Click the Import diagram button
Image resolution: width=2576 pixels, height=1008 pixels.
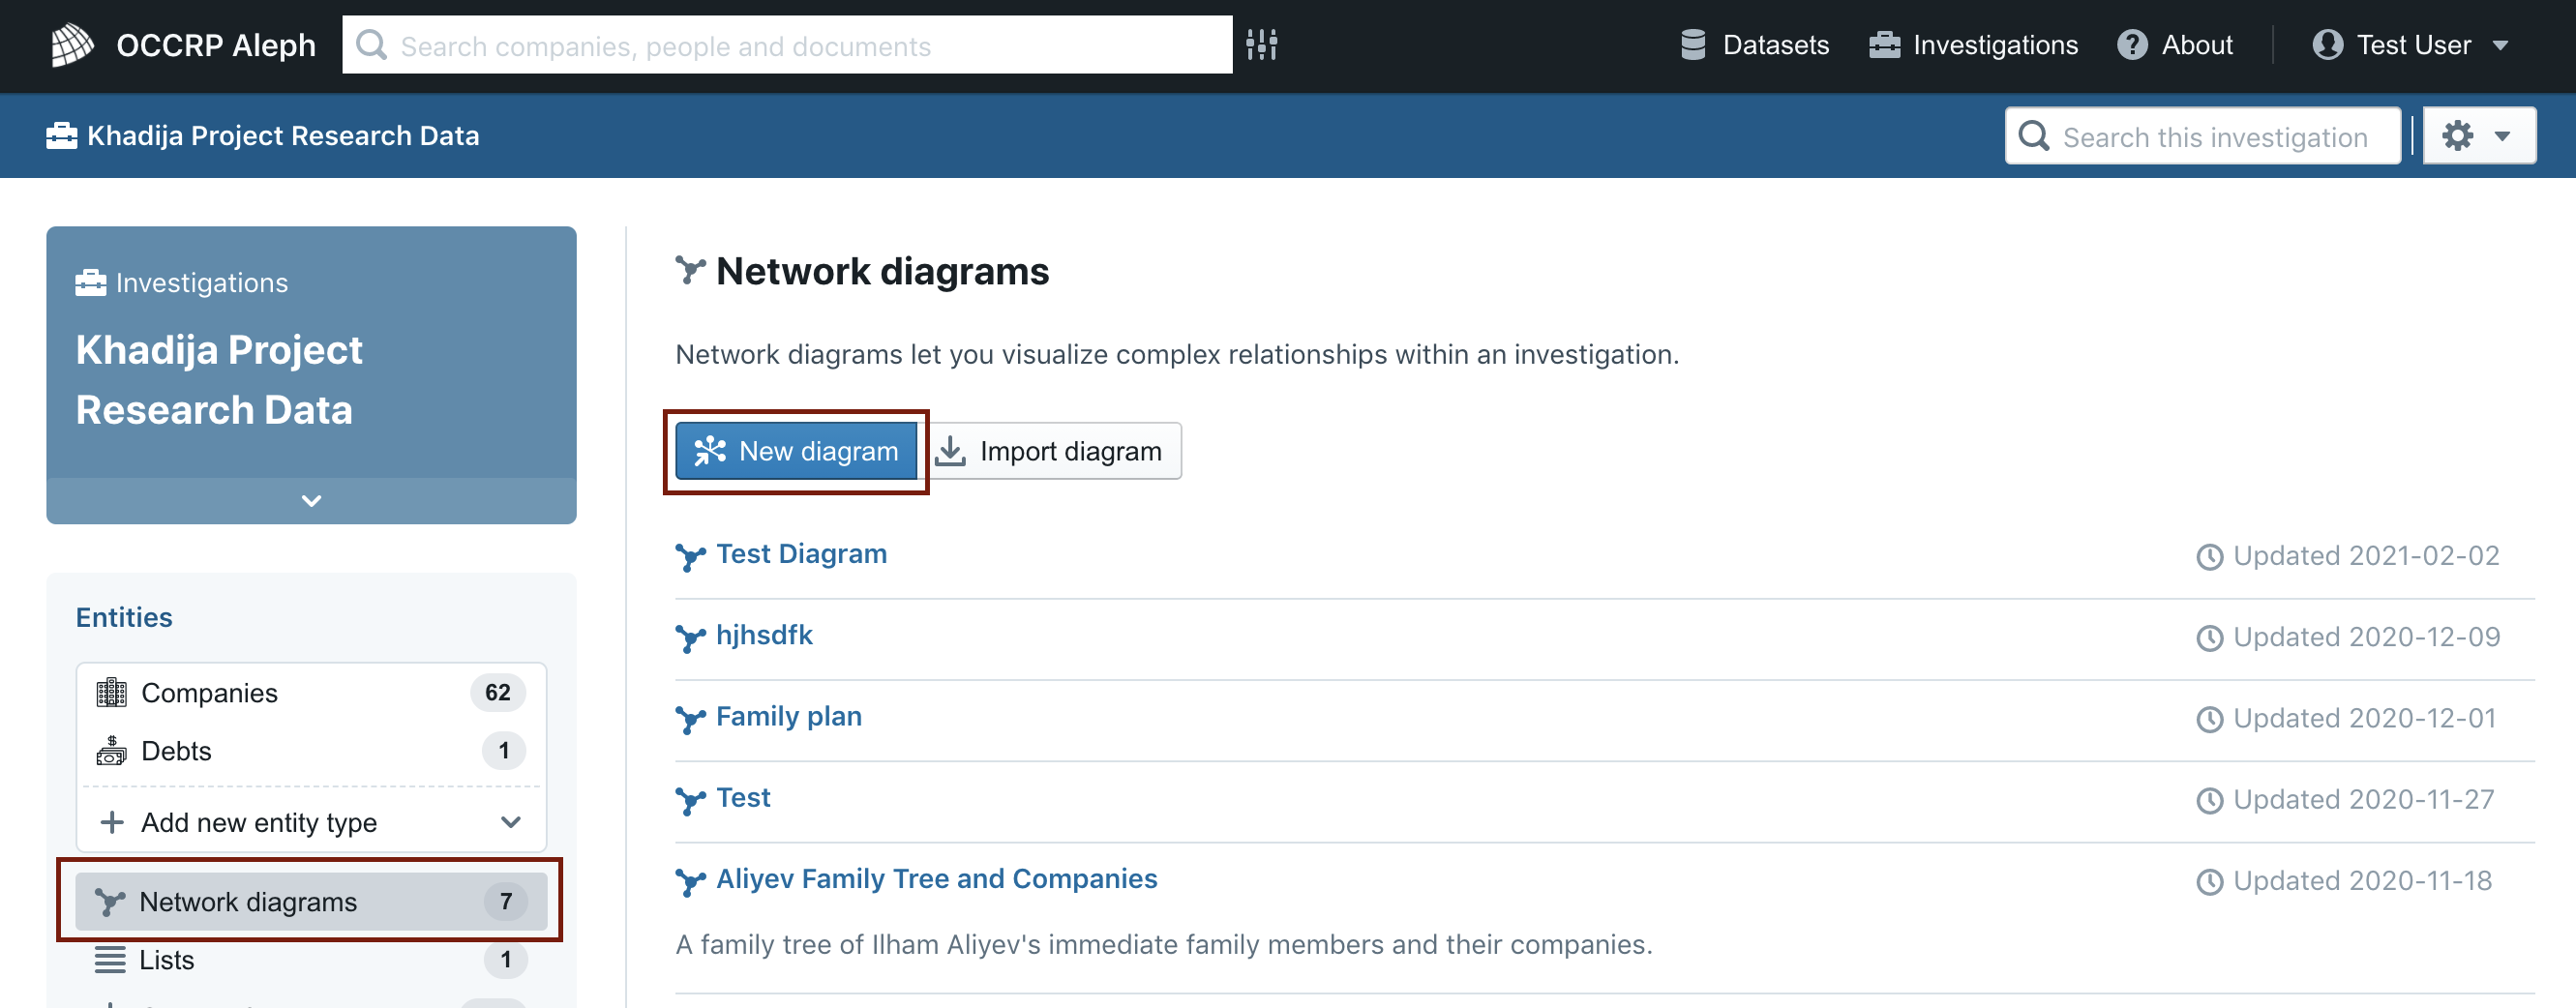coord(1051,451)
